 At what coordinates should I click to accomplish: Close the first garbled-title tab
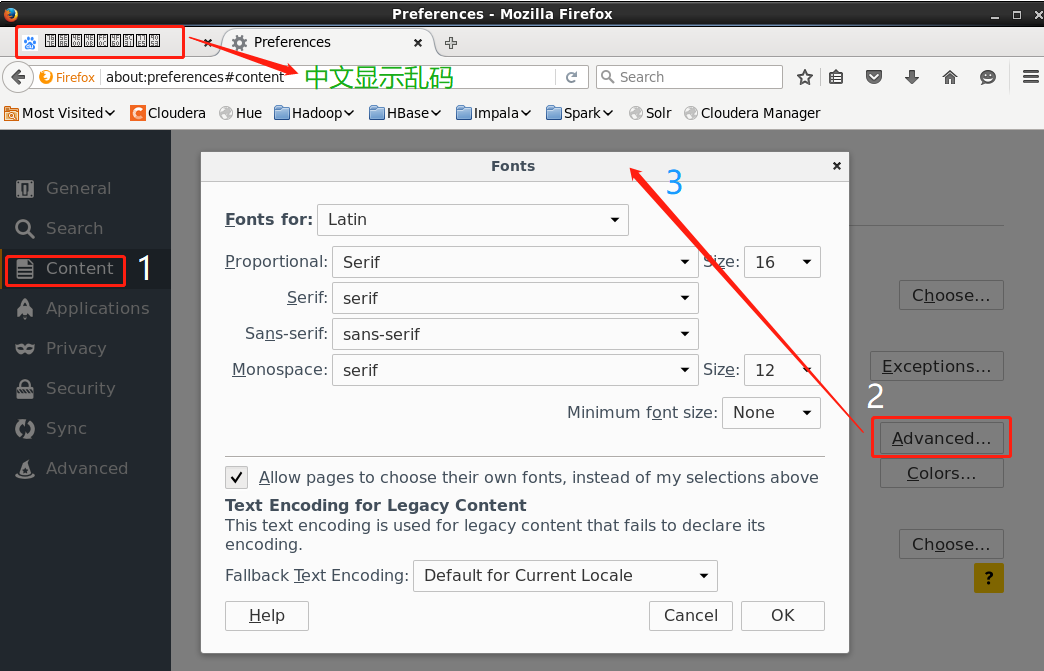(x=208, y=43)
